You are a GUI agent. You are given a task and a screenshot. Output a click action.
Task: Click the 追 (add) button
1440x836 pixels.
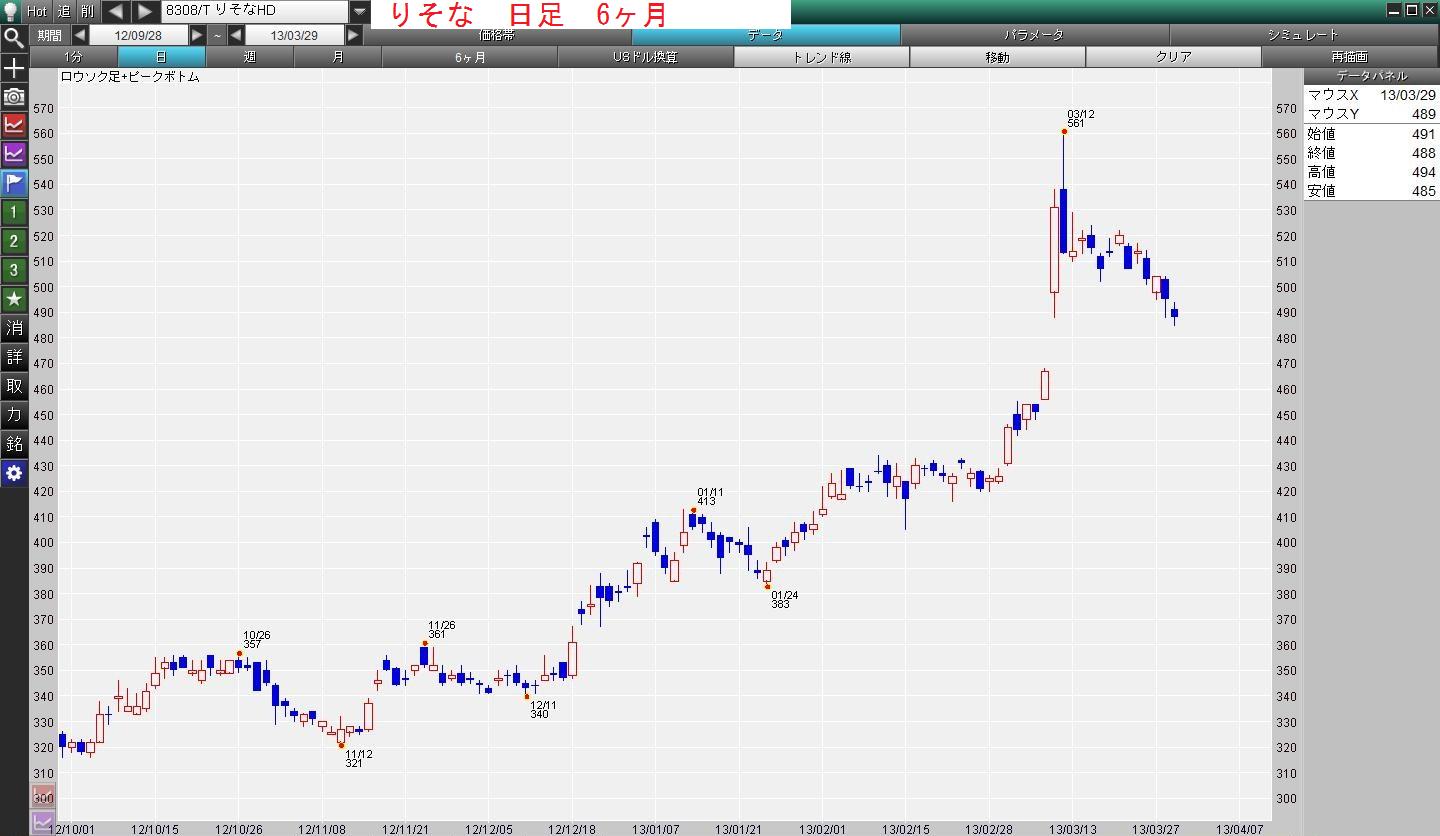64,11
